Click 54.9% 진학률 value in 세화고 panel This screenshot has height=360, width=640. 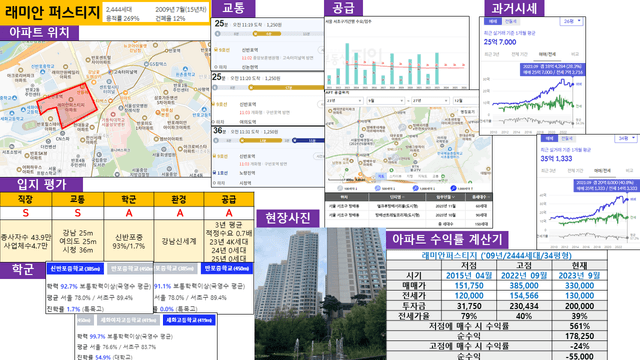pos(102,357)
